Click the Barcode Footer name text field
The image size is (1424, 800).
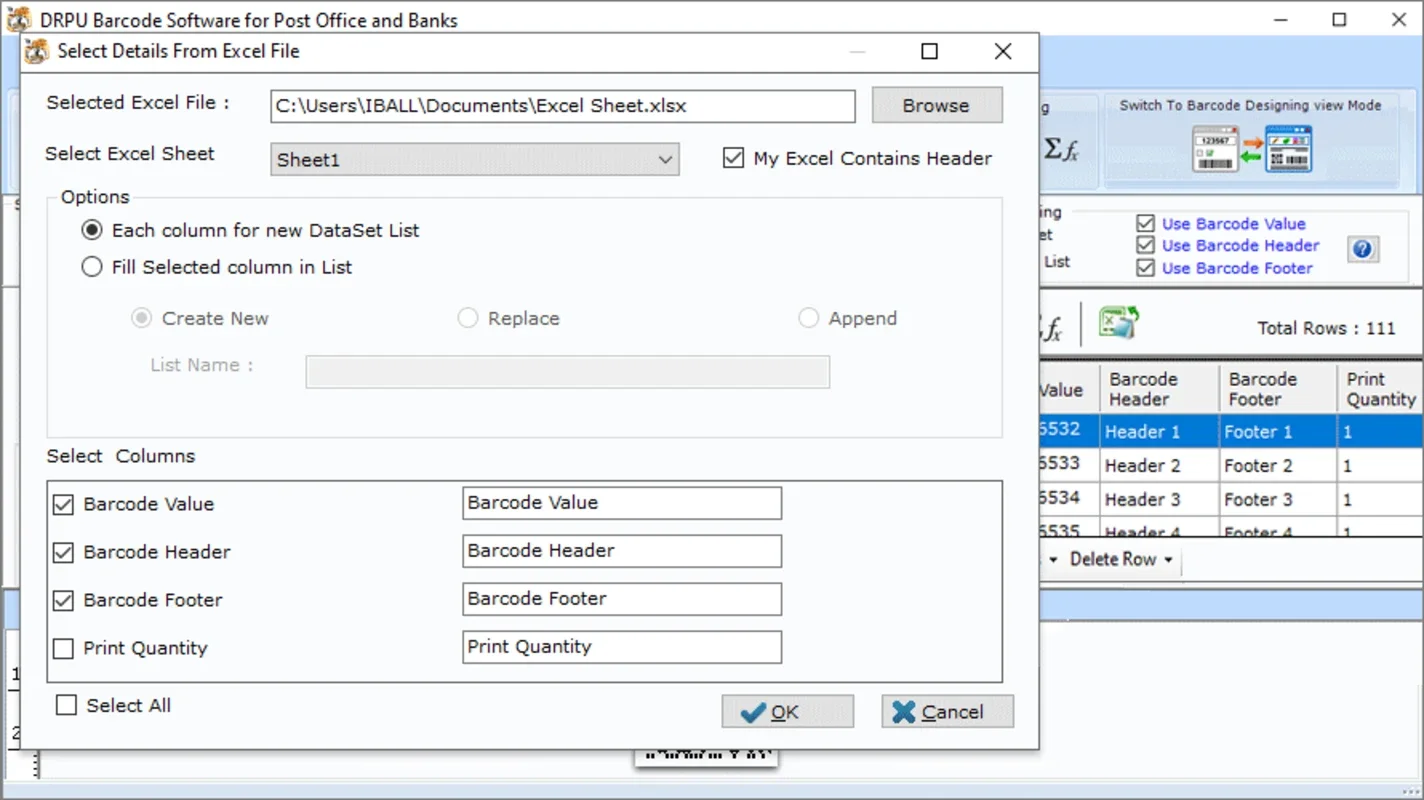pos(622,599)
